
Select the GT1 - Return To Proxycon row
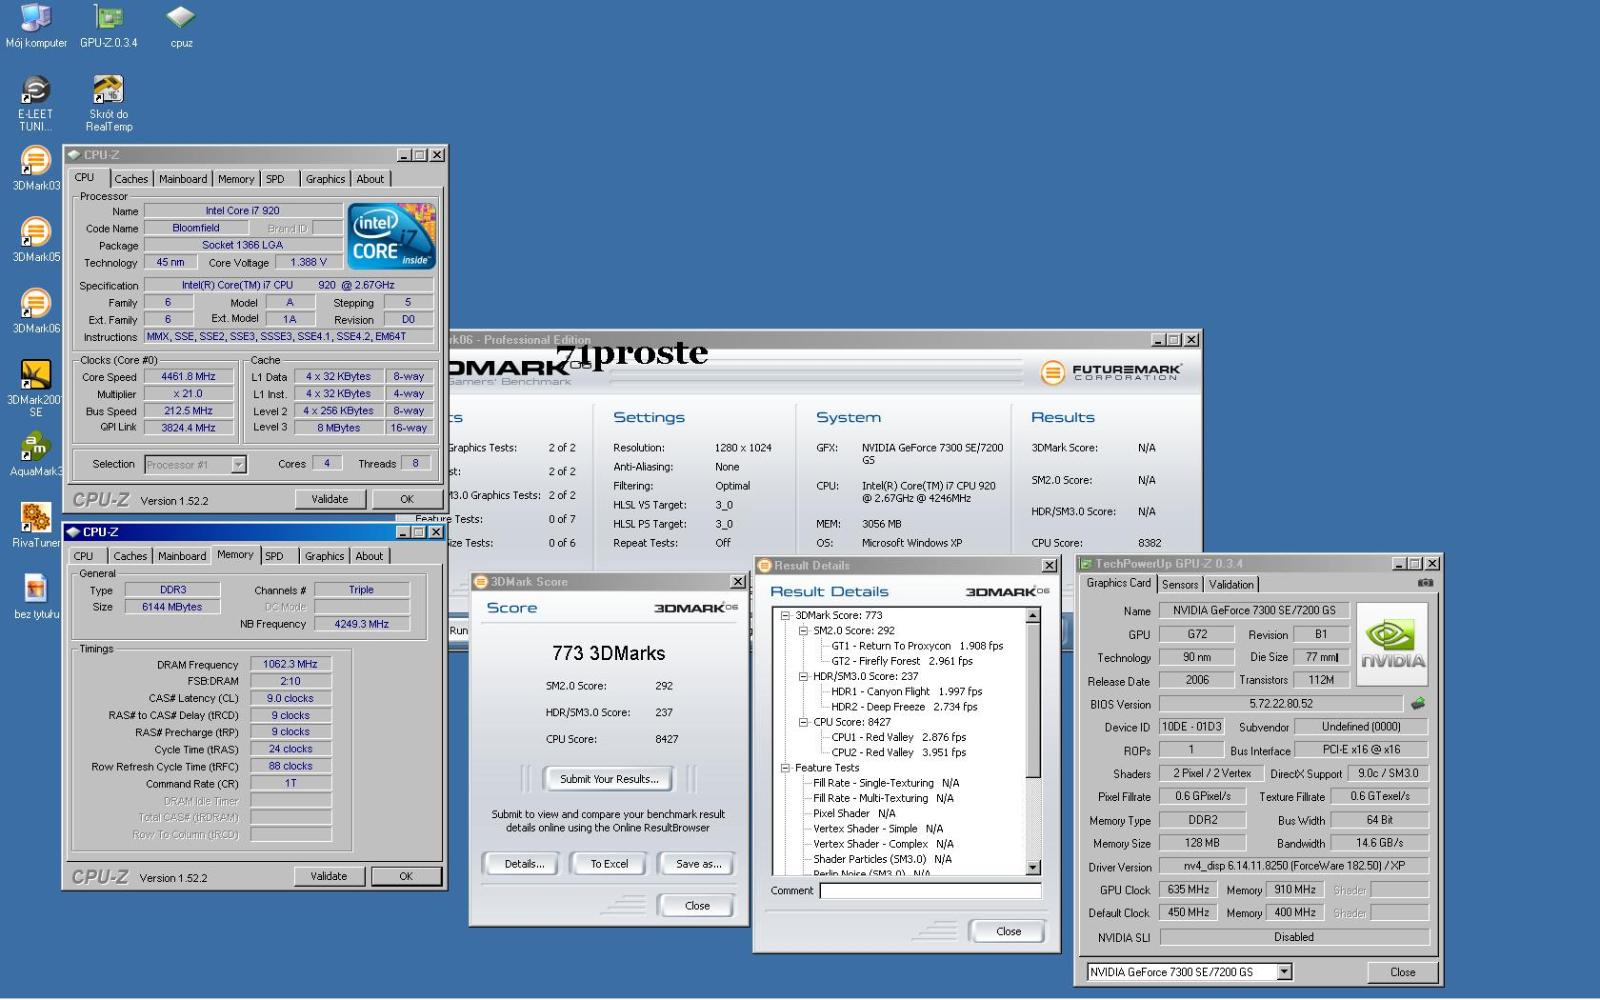click(917, 646)
